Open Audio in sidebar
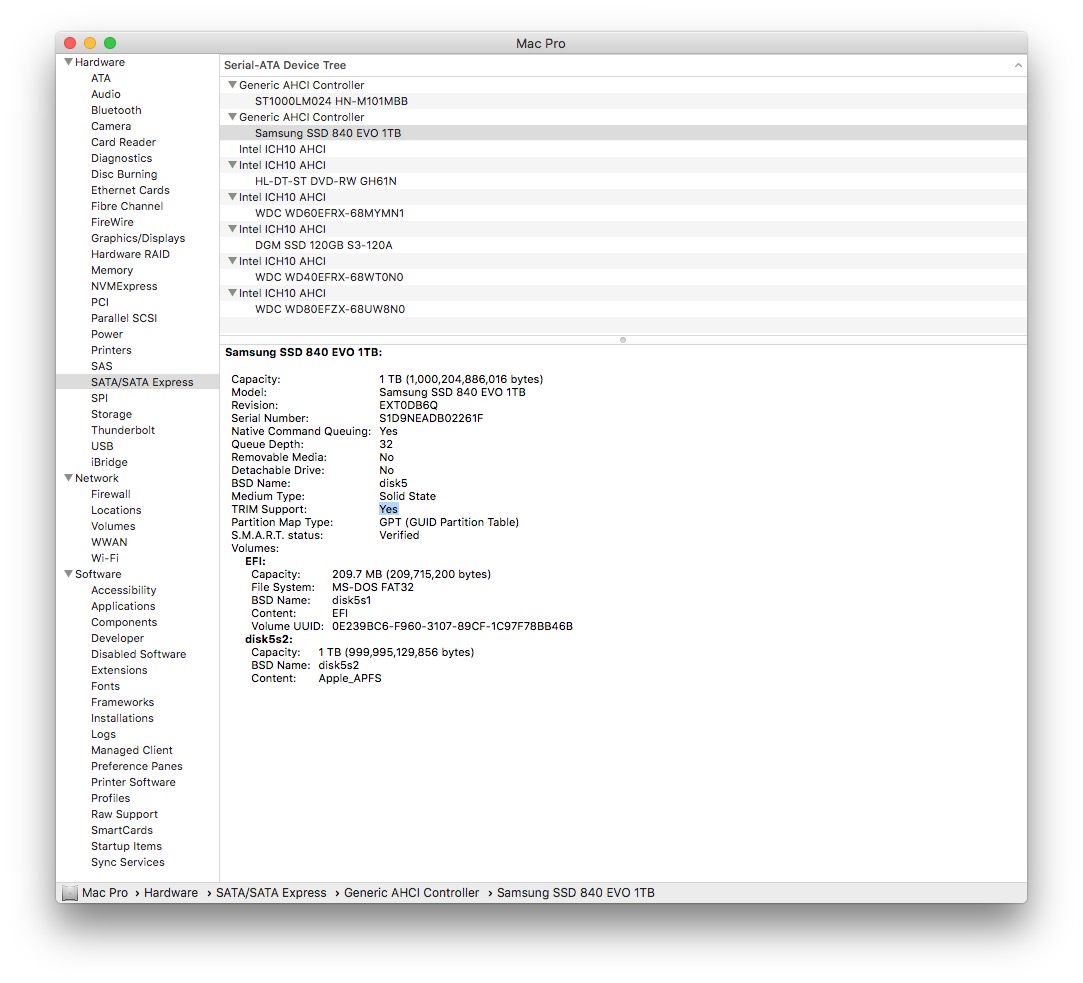The image size is (1083, 983). (106, 94)
